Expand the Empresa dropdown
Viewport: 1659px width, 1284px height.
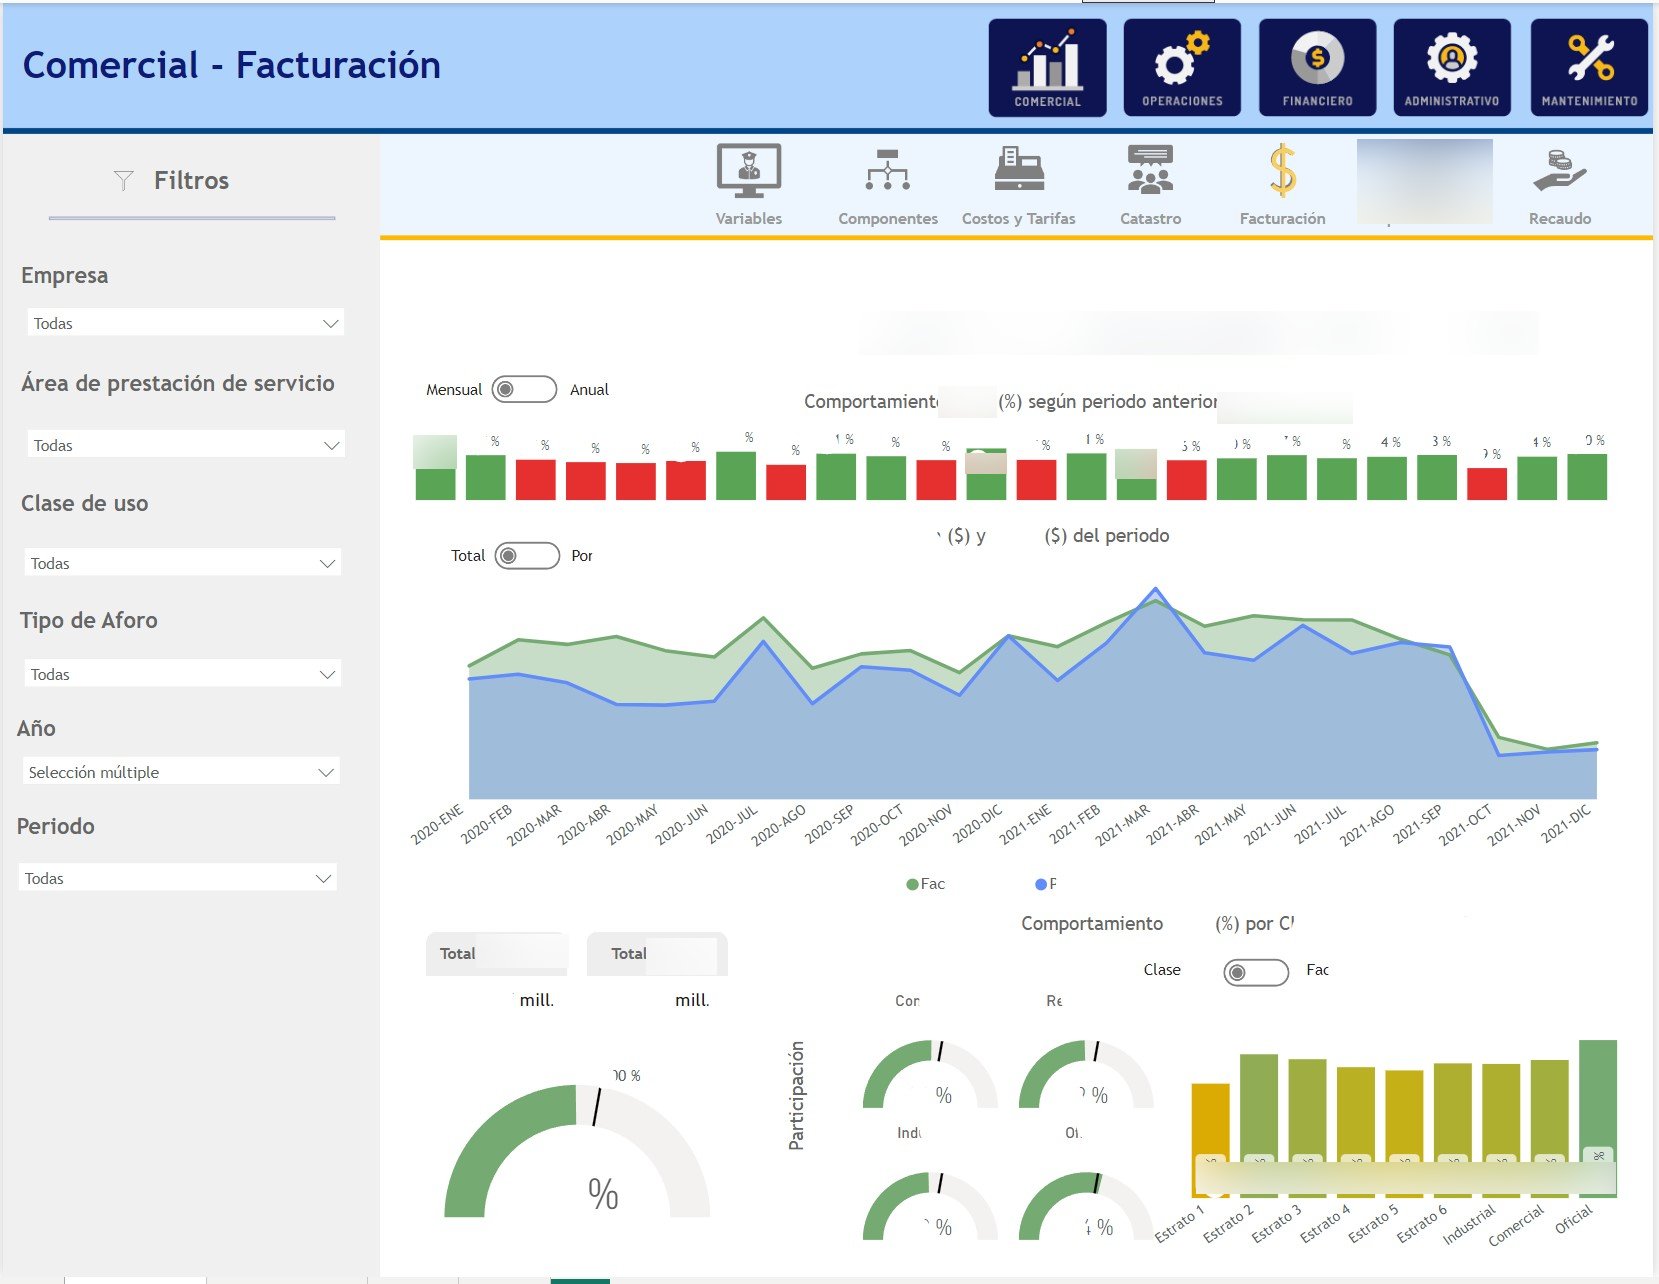[184, 323]
